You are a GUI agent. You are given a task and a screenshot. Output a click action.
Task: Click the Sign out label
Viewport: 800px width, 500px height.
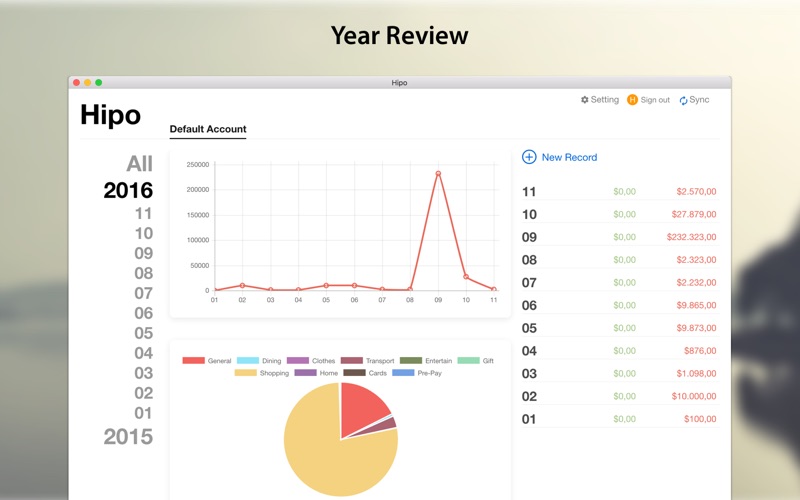[x=655, y=100]
